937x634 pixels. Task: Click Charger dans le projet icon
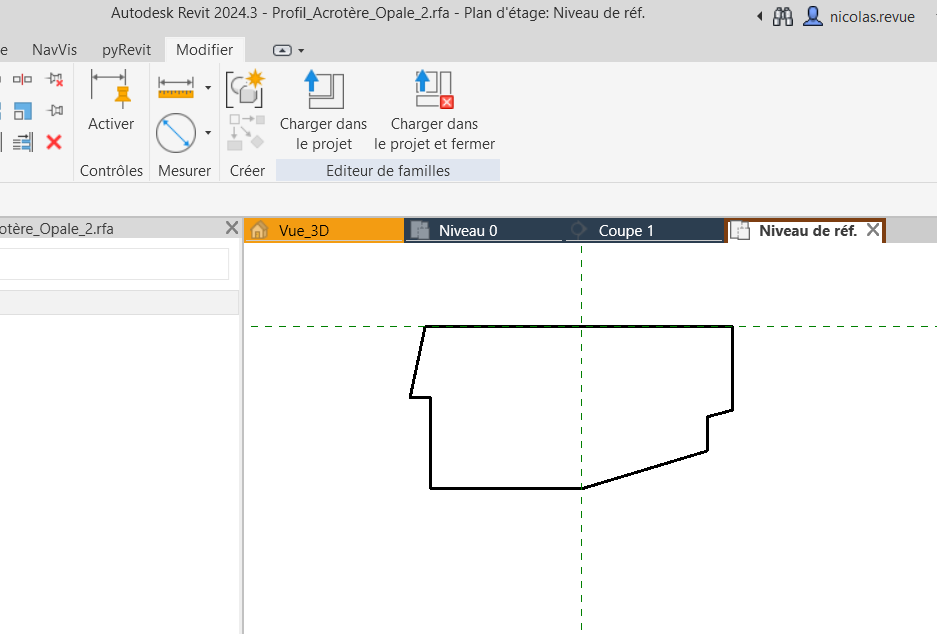323,90
